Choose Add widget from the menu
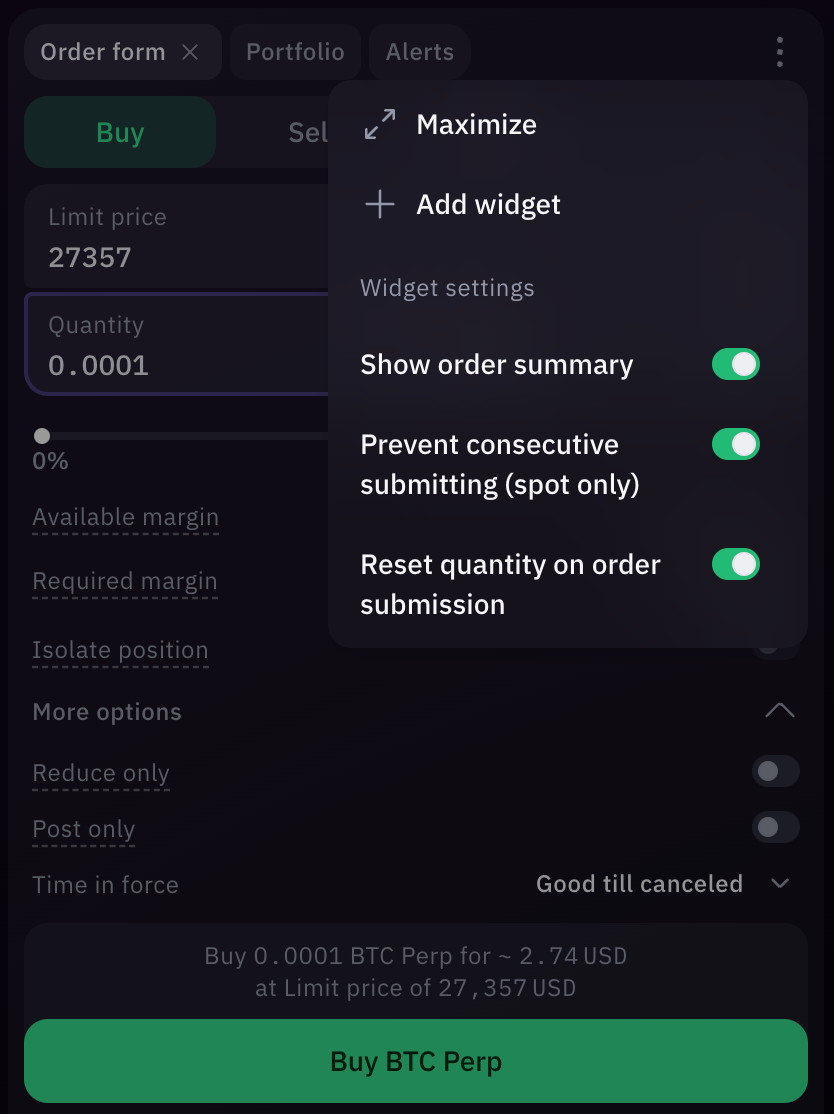 (x=489, y=204)
